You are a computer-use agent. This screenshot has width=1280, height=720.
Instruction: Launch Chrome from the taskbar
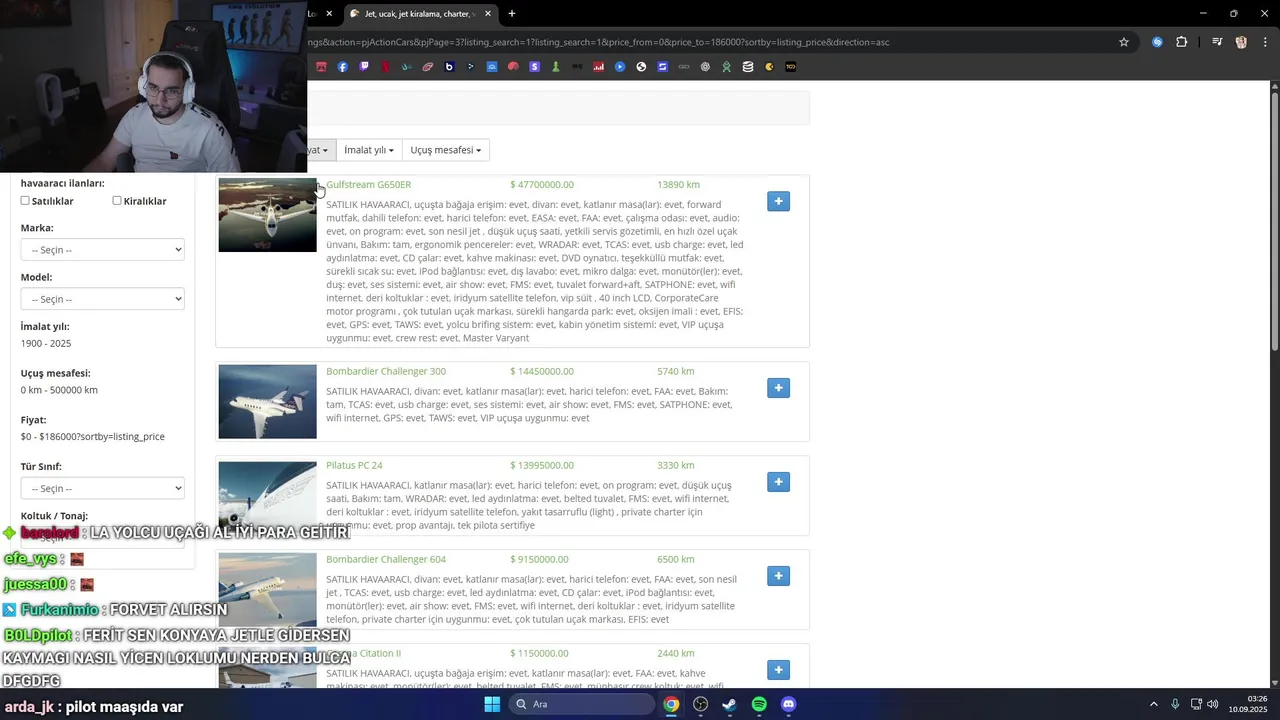(671, 704)
